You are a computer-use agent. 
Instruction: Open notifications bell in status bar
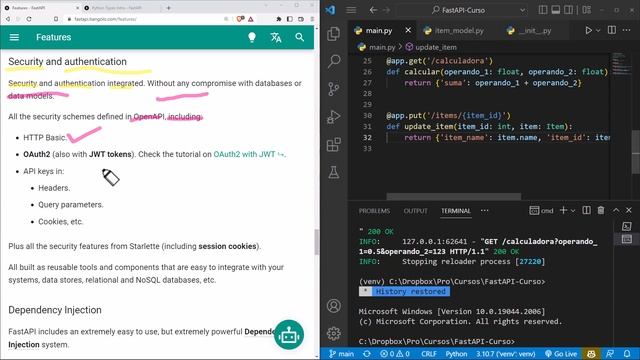(627, 353)
